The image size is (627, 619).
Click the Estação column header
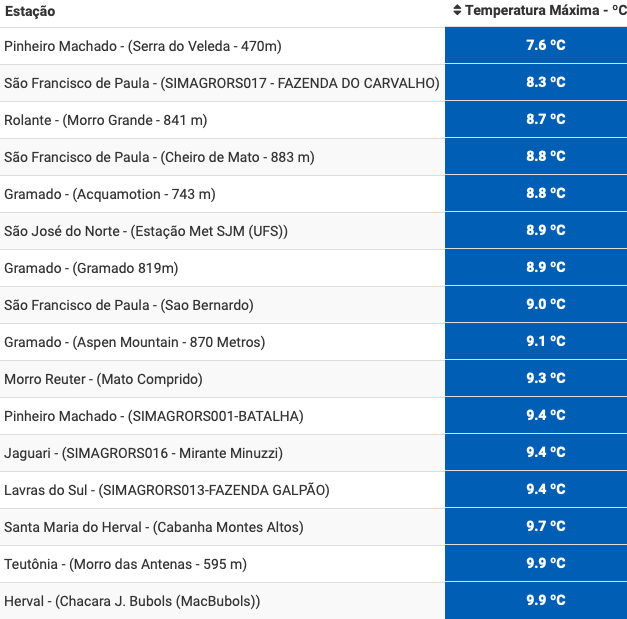click(30, 11)
